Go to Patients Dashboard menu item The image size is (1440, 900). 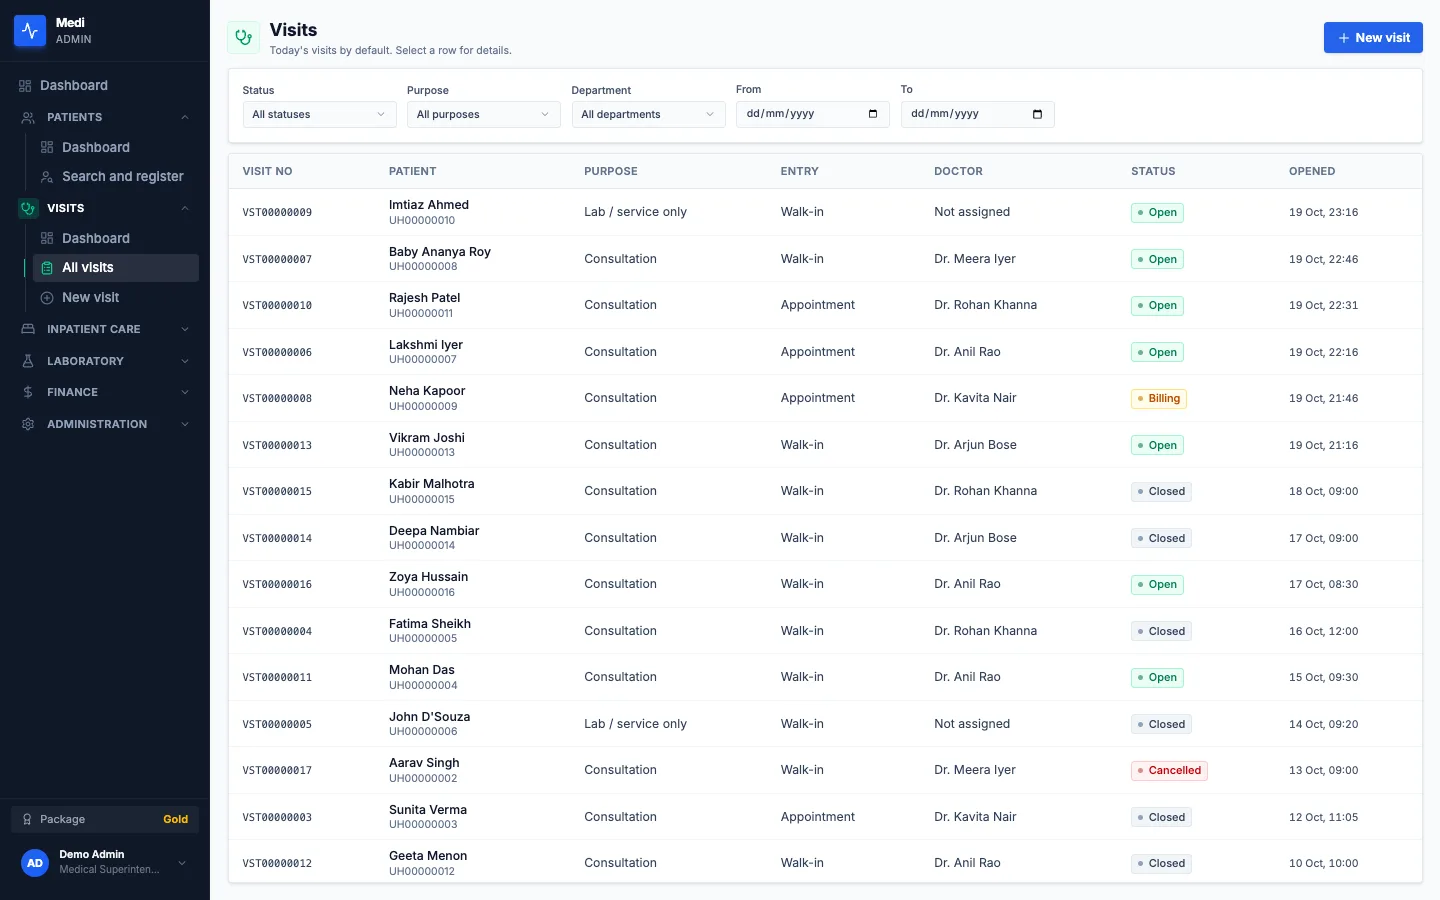(115, 147)
